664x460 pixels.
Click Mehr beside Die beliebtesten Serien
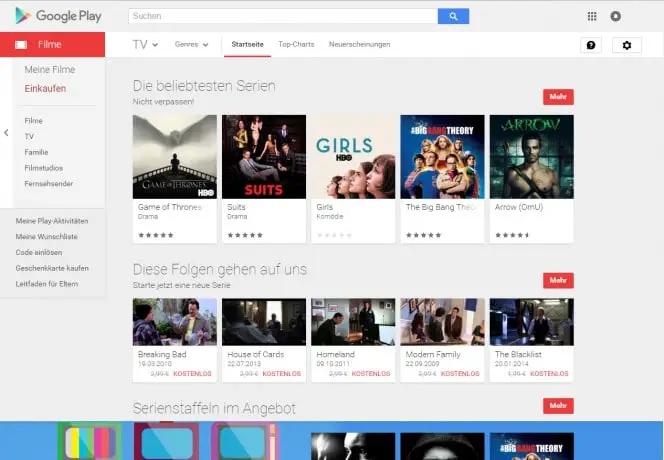[x=558, y=97]
